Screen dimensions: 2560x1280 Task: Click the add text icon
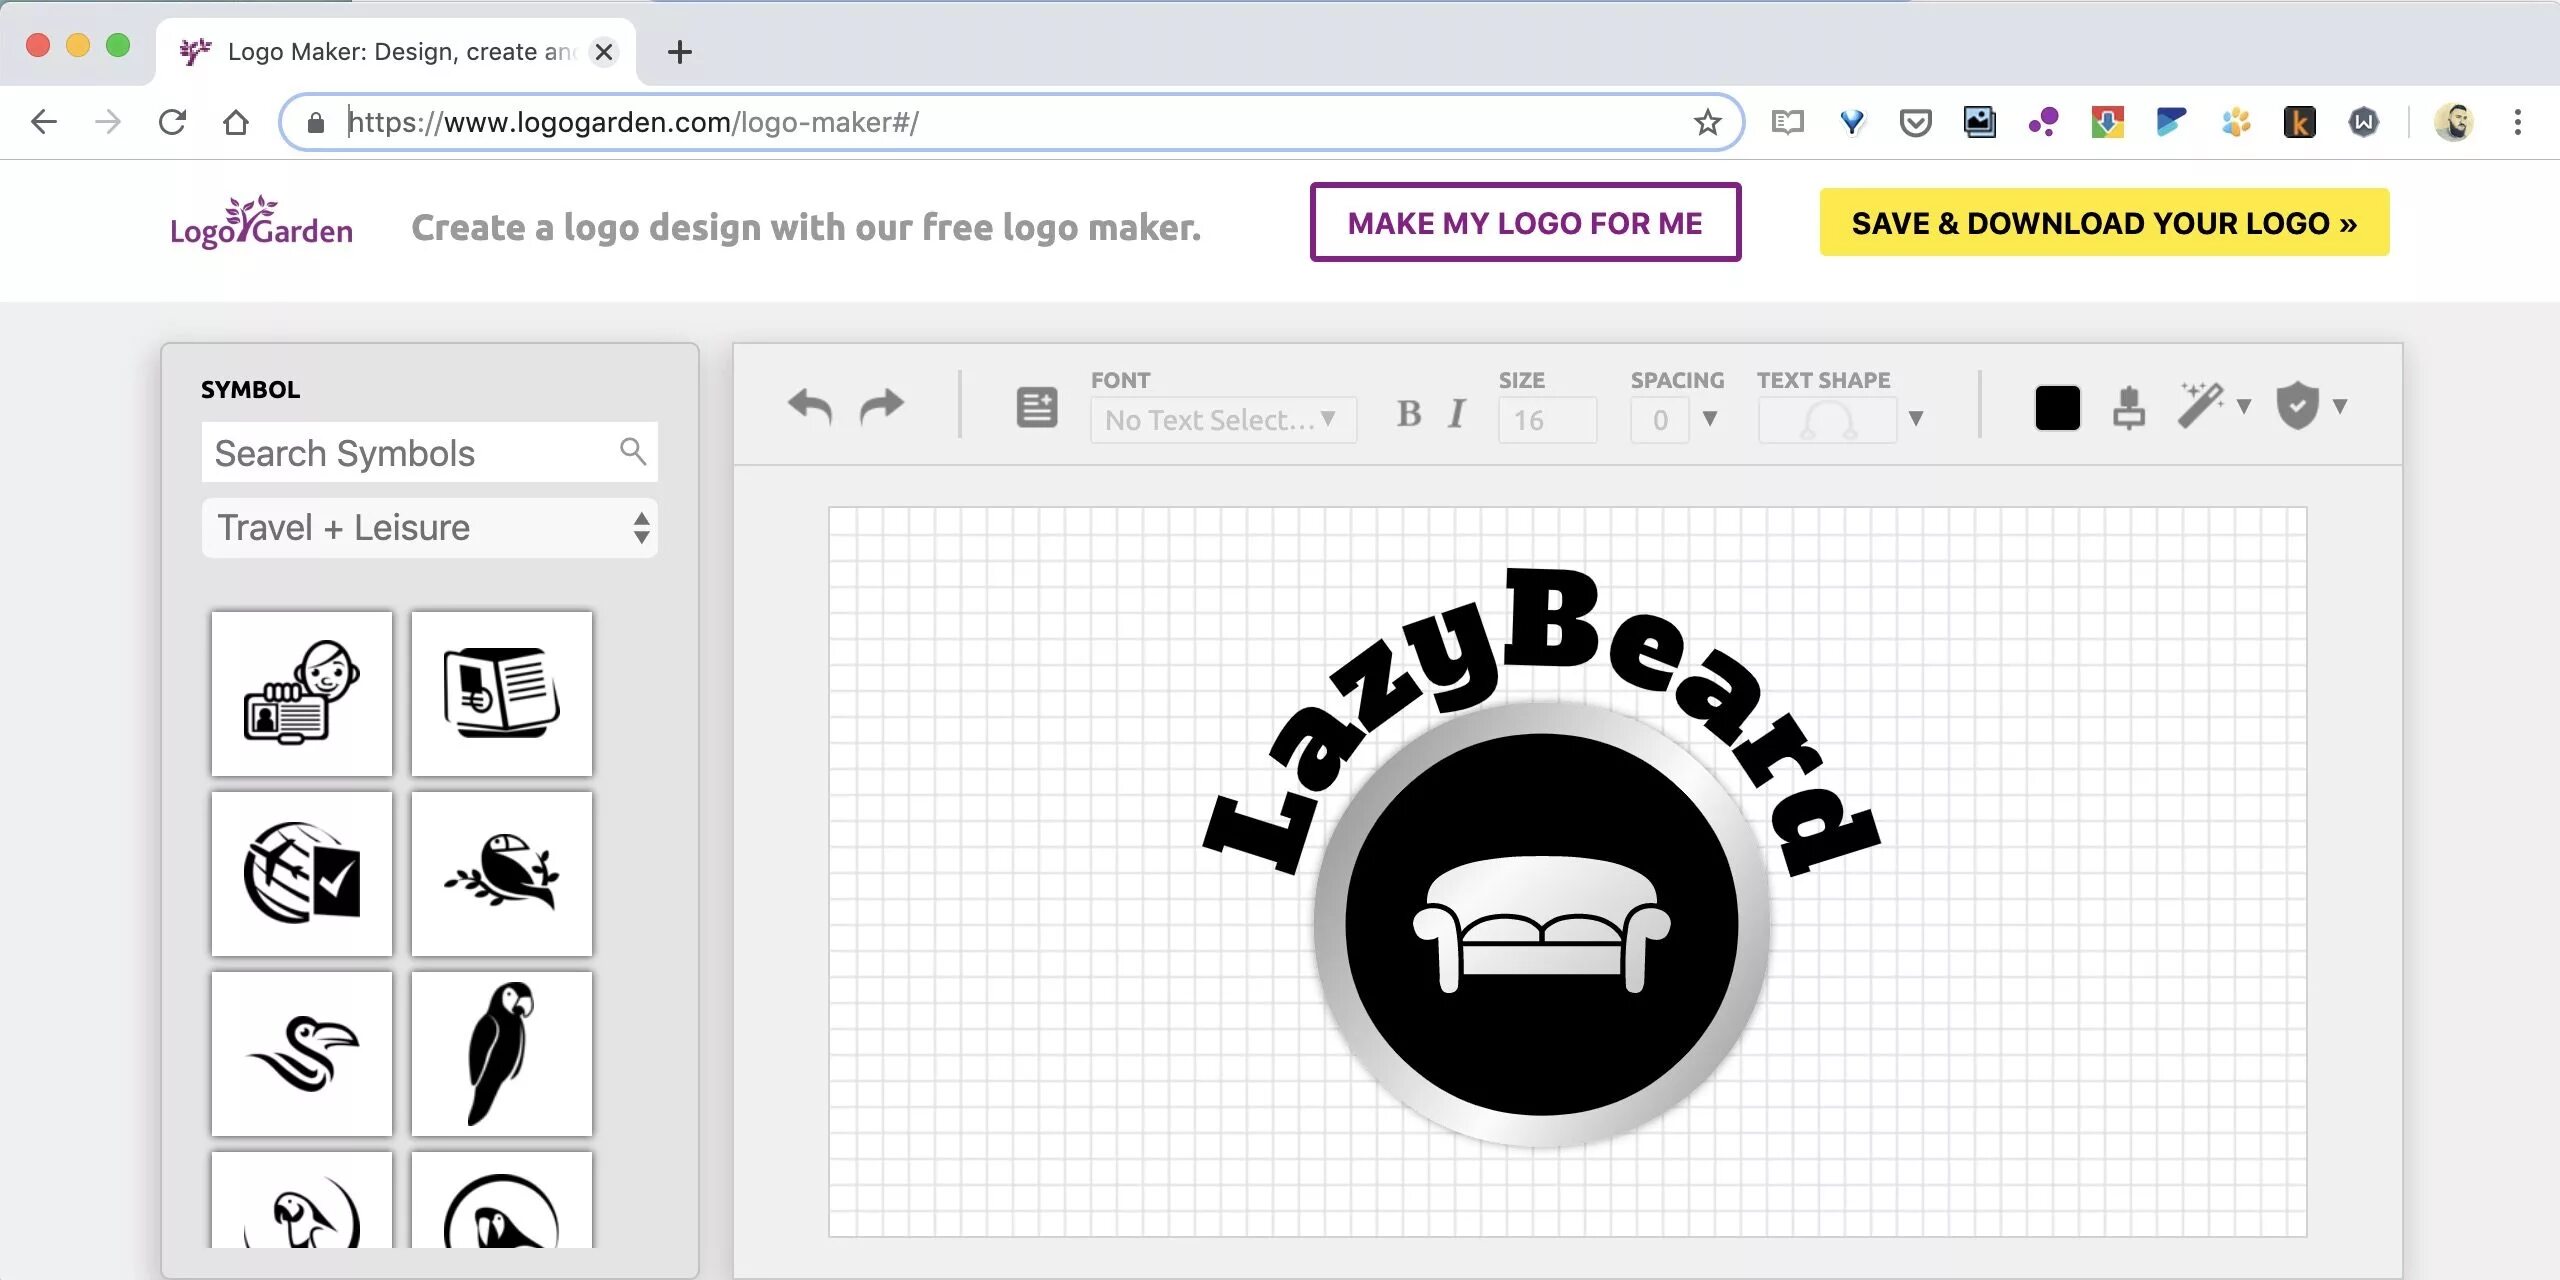coord(1037,408)
